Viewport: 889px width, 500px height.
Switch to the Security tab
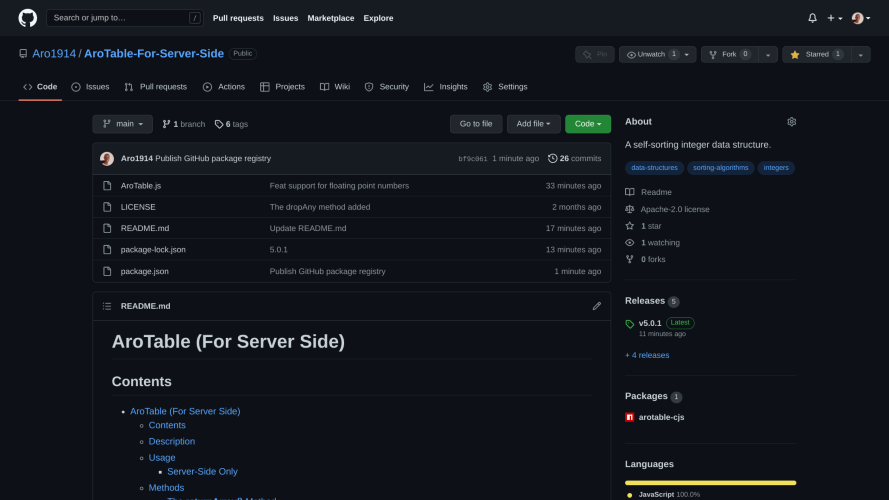387,87
